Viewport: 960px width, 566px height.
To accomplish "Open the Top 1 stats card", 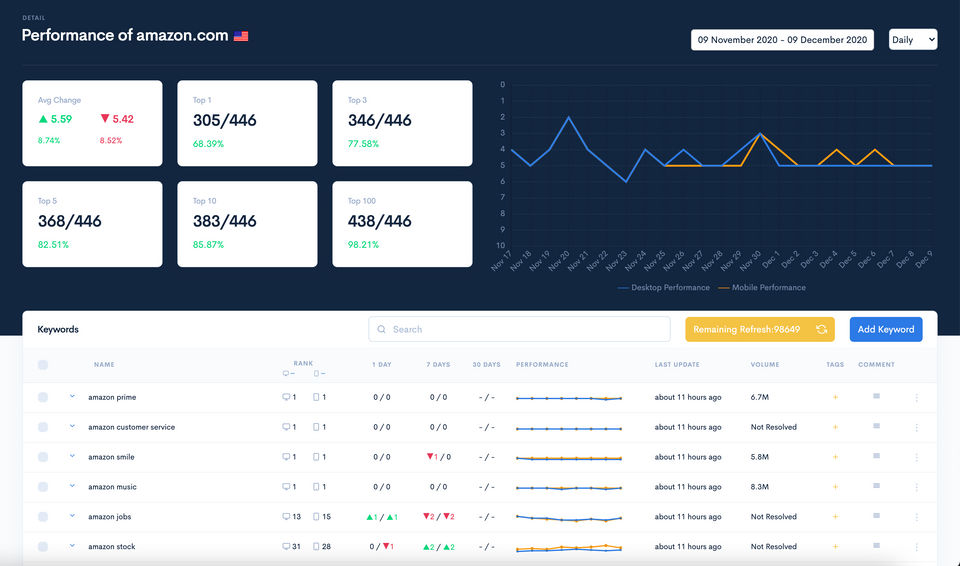I will click(x=247, y=123).
